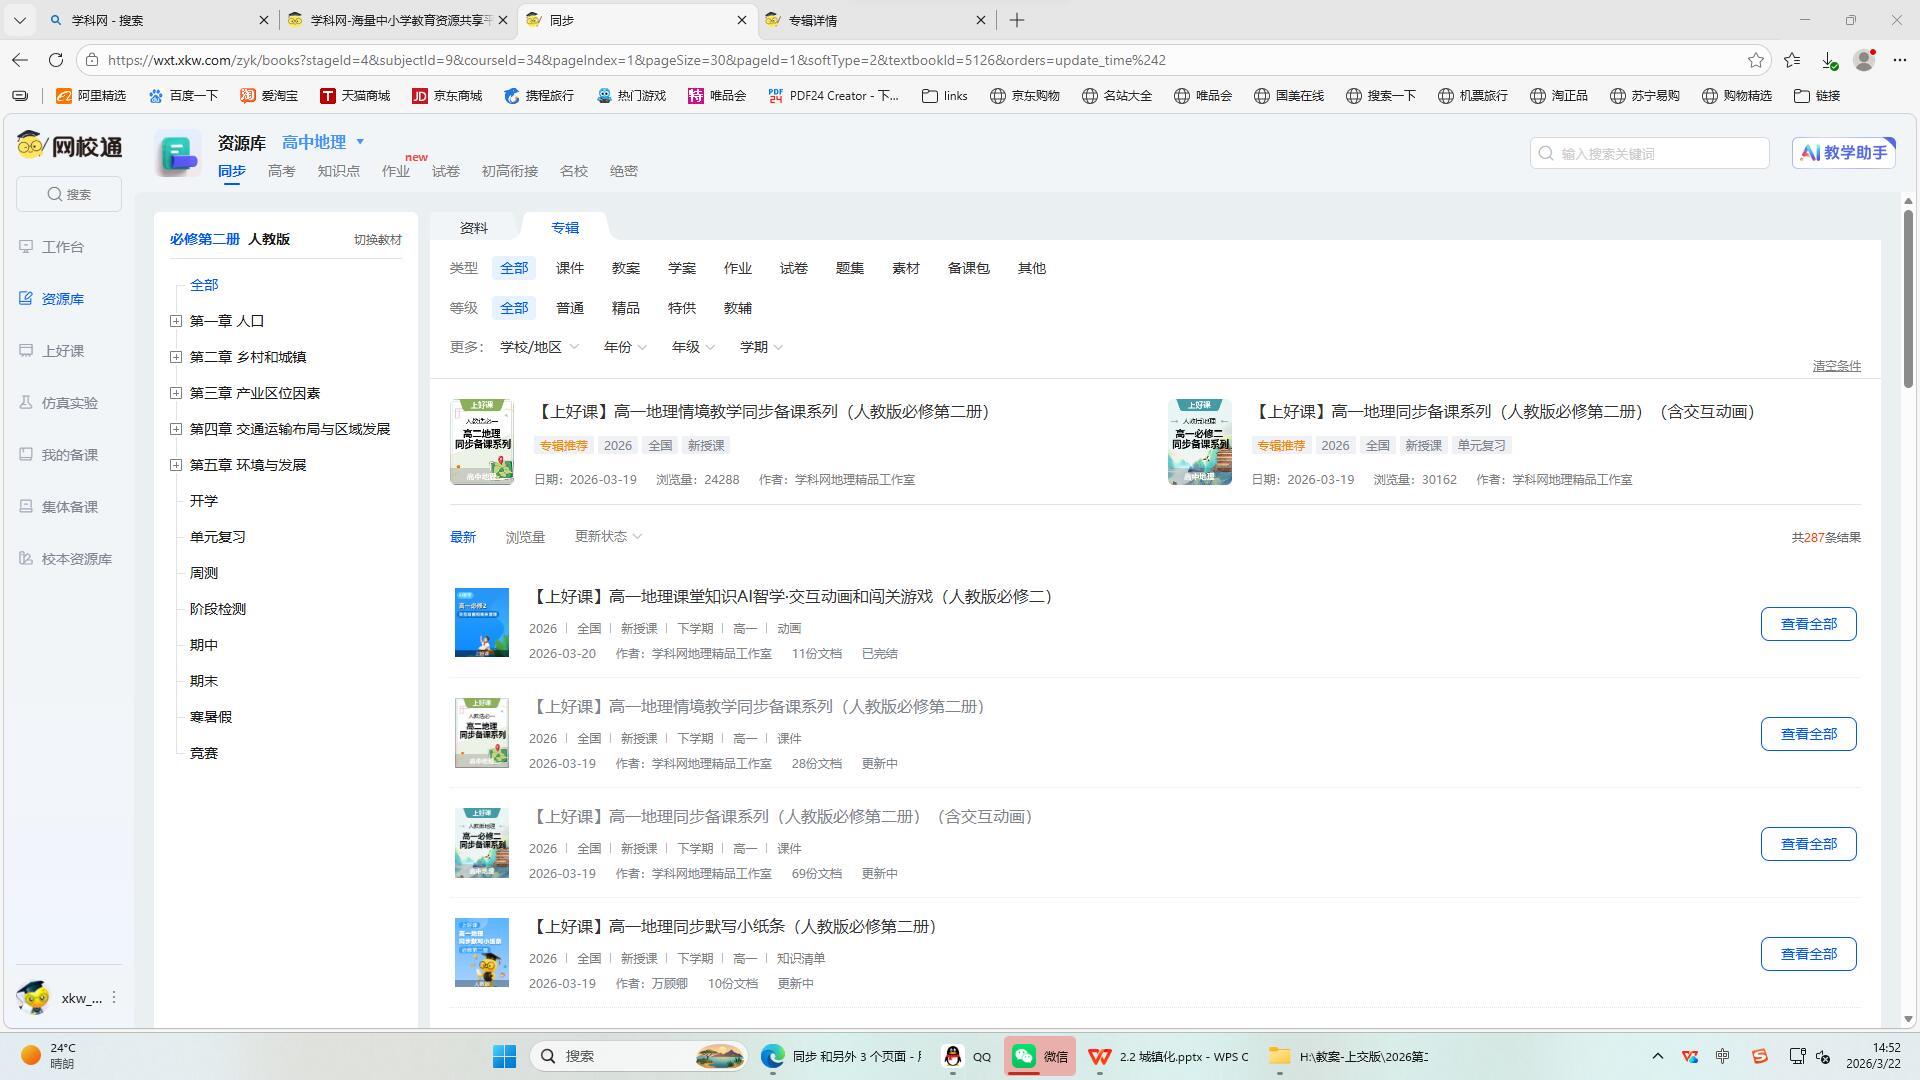The width and height of the screenshot is (1920, 1080).
Task: Open 工作台 in left sidebar
Action: 62,247
